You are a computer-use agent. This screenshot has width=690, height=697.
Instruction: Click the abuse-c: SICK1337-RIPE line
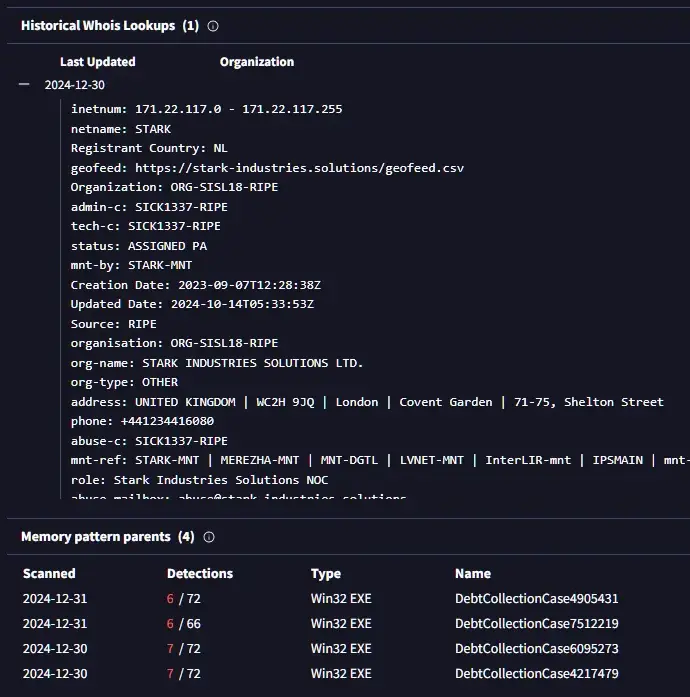pyautogui.click(x=149, y=441)
